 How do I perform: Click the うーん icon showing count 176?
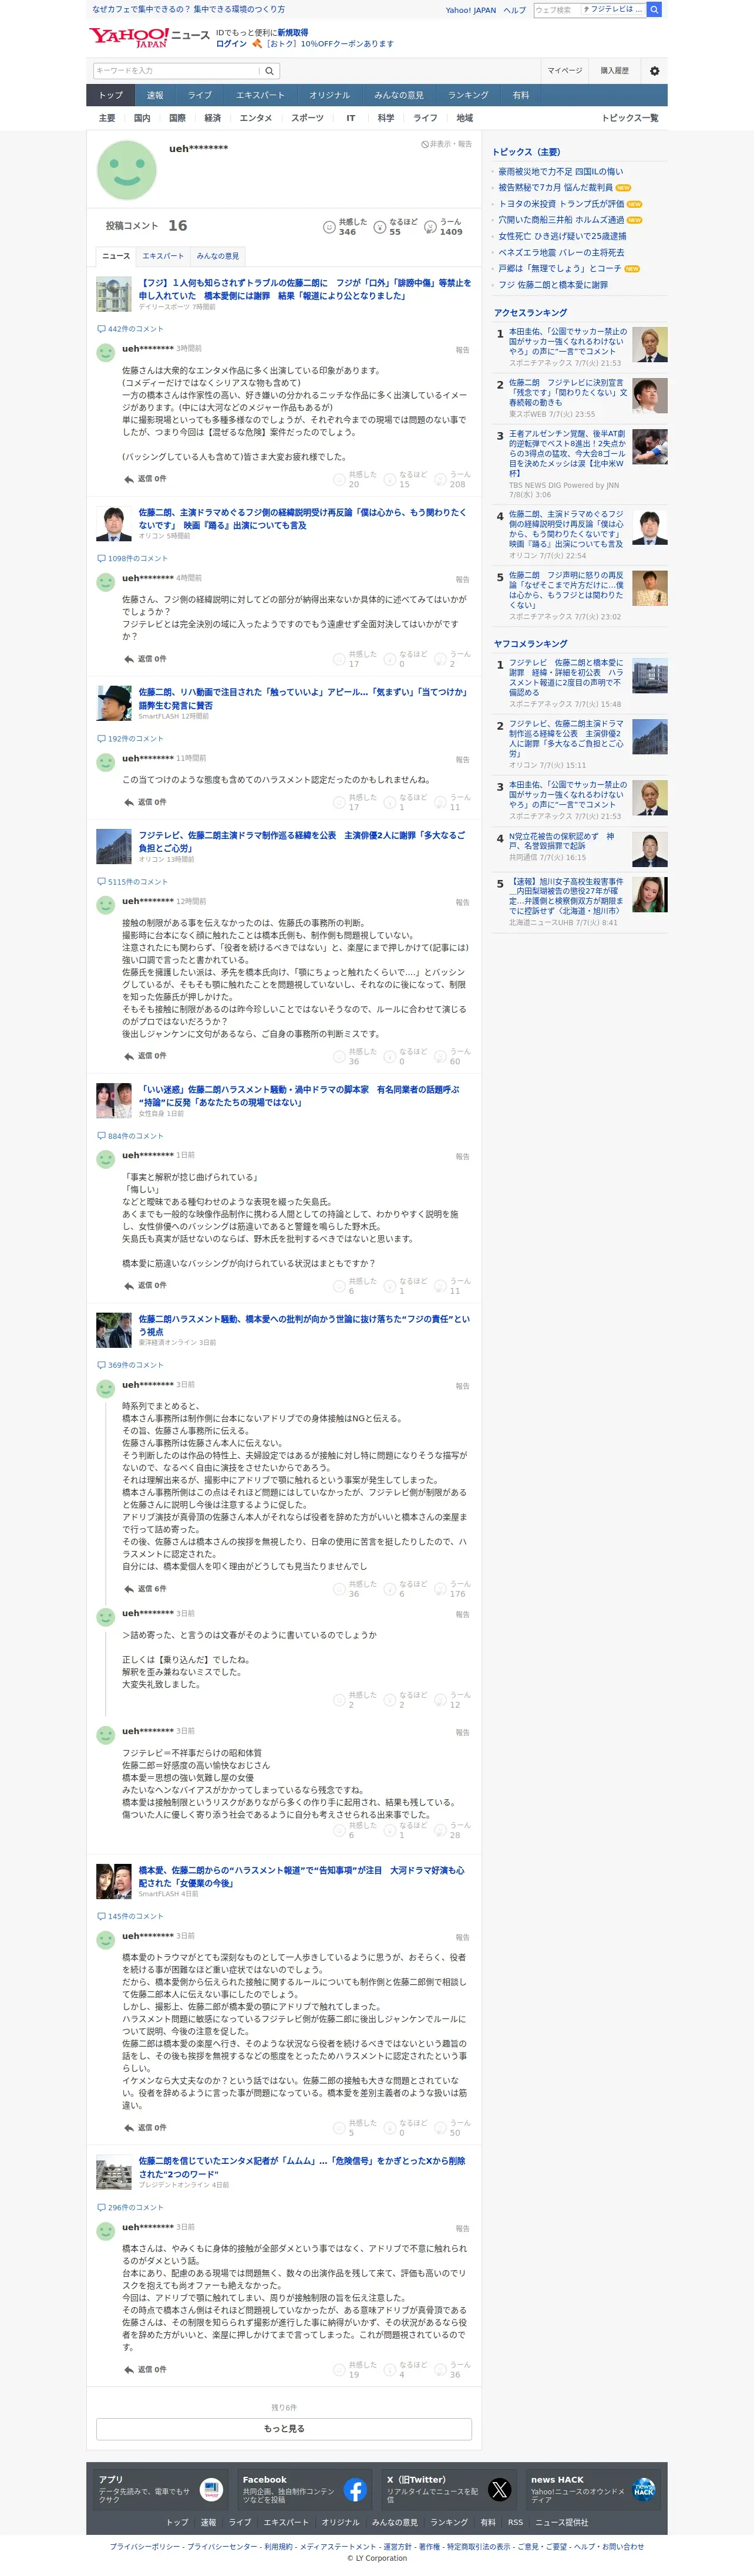(441, 1589)
